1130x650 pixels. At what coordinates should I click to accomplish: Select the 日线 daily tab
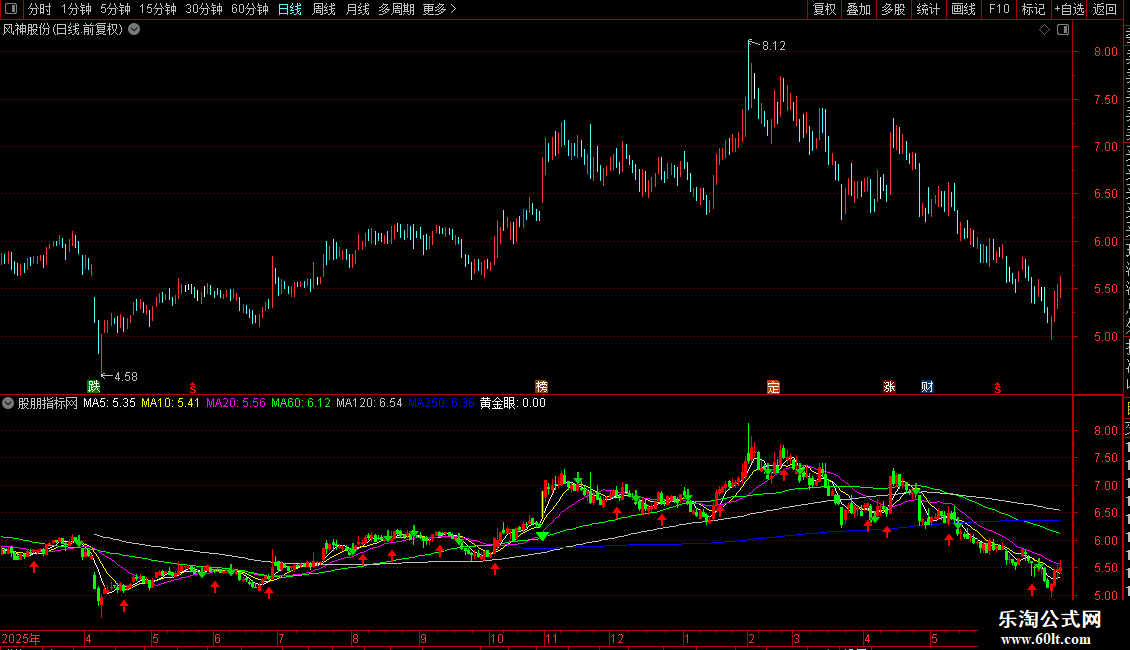290,9
